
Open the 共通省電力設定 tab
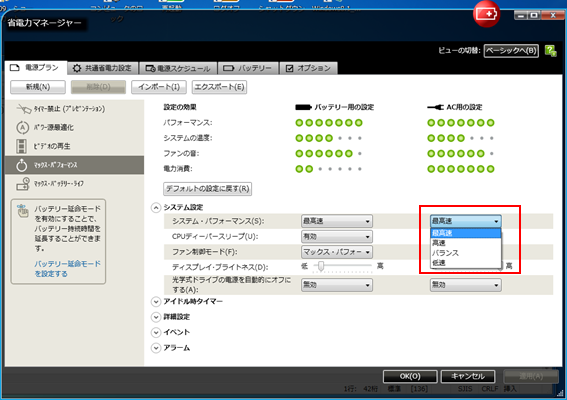coord(103,68)
